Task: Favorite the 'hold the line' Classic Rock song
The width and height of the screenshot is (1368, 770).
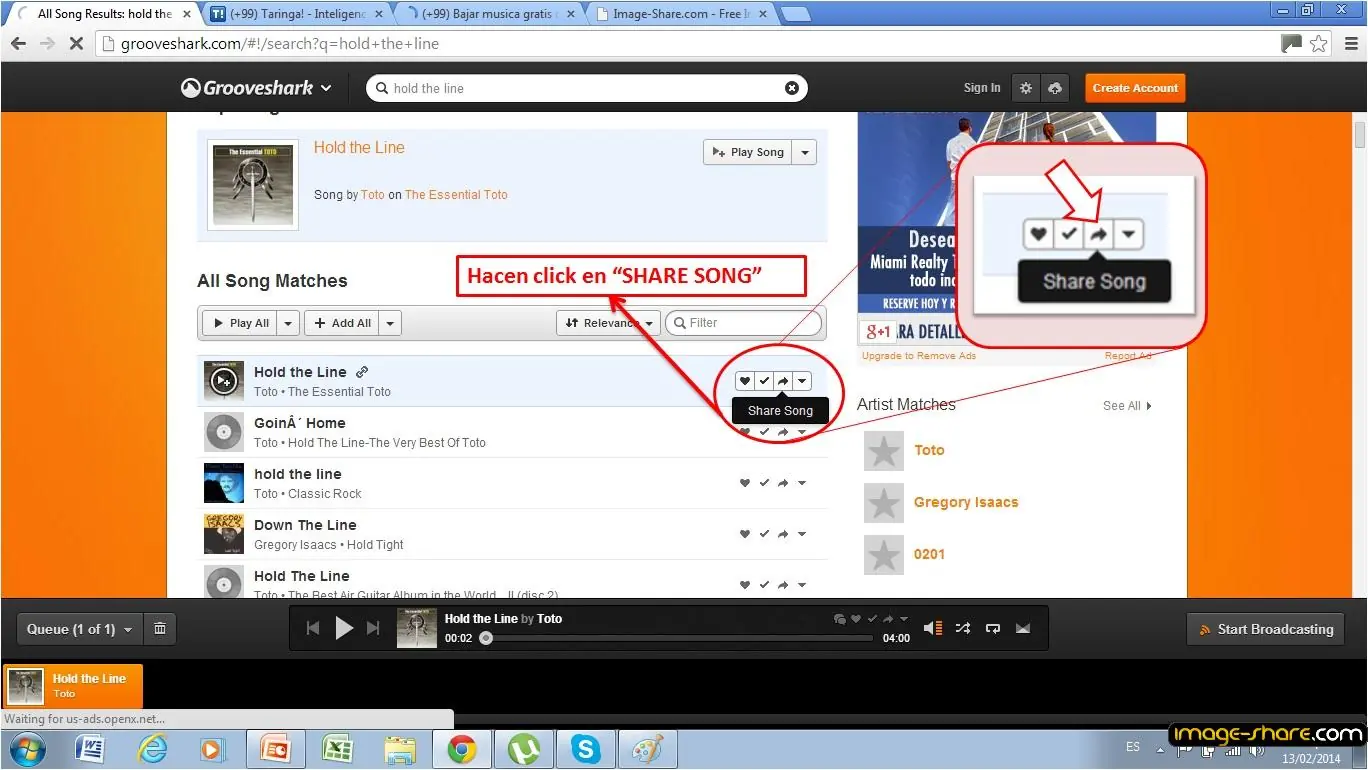Action: [745, 483]
